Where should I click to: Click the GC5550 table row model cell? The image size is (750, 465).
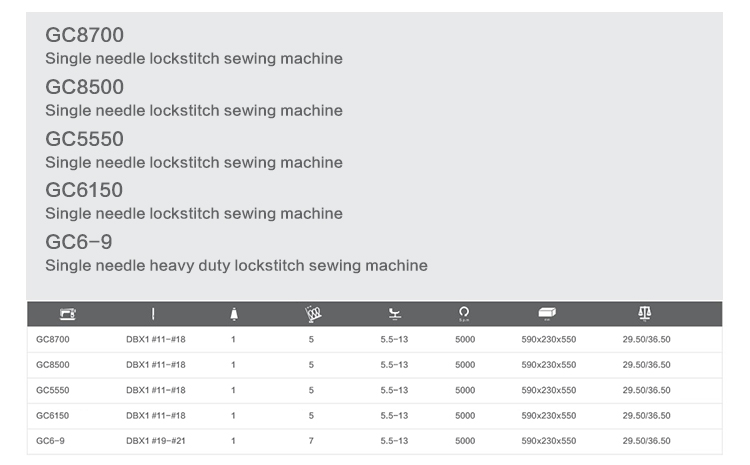click(x=53, y=390)
